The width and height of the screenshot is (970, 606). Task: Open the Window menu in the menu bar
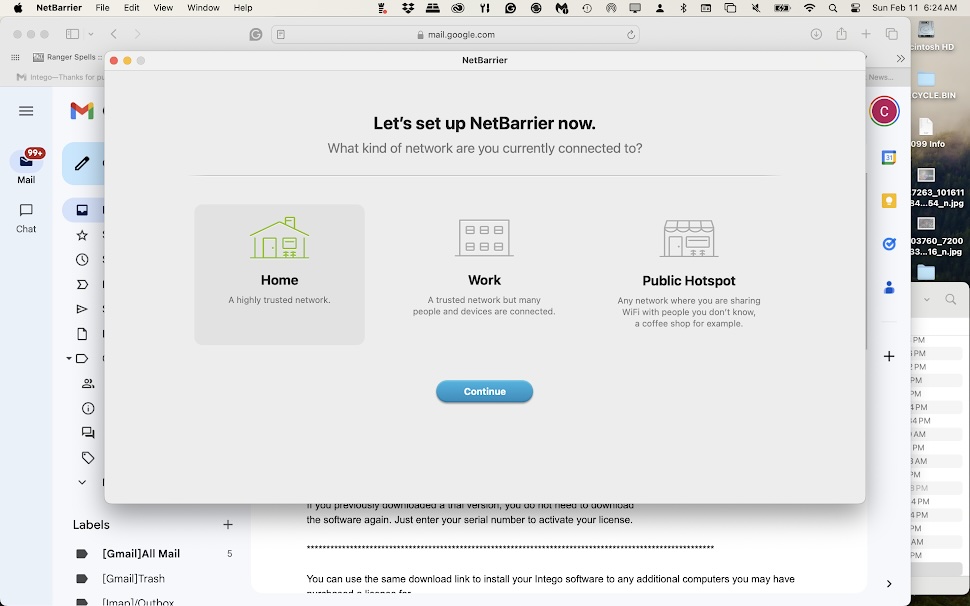tap(203, 7)
